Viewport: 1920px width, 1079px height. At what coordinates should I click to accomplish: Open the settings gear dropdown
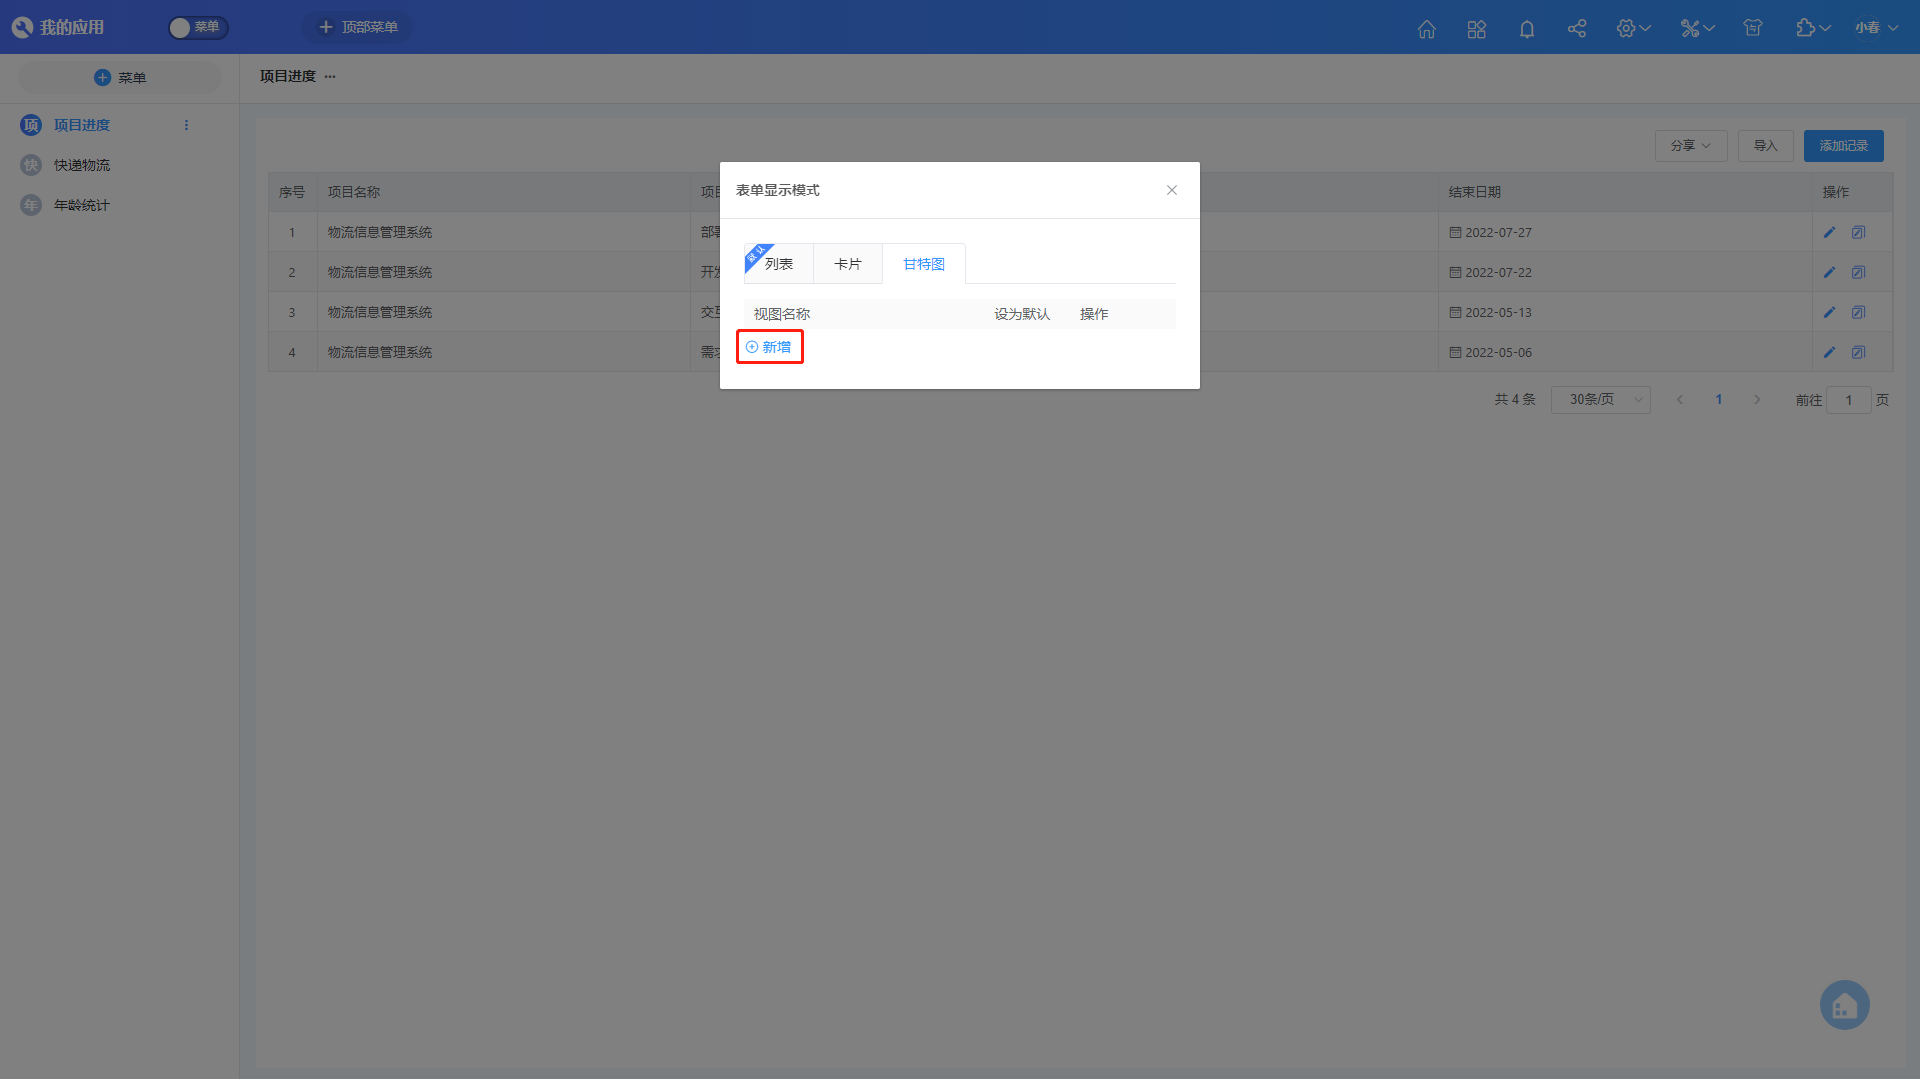click(x=1633, y=28)
